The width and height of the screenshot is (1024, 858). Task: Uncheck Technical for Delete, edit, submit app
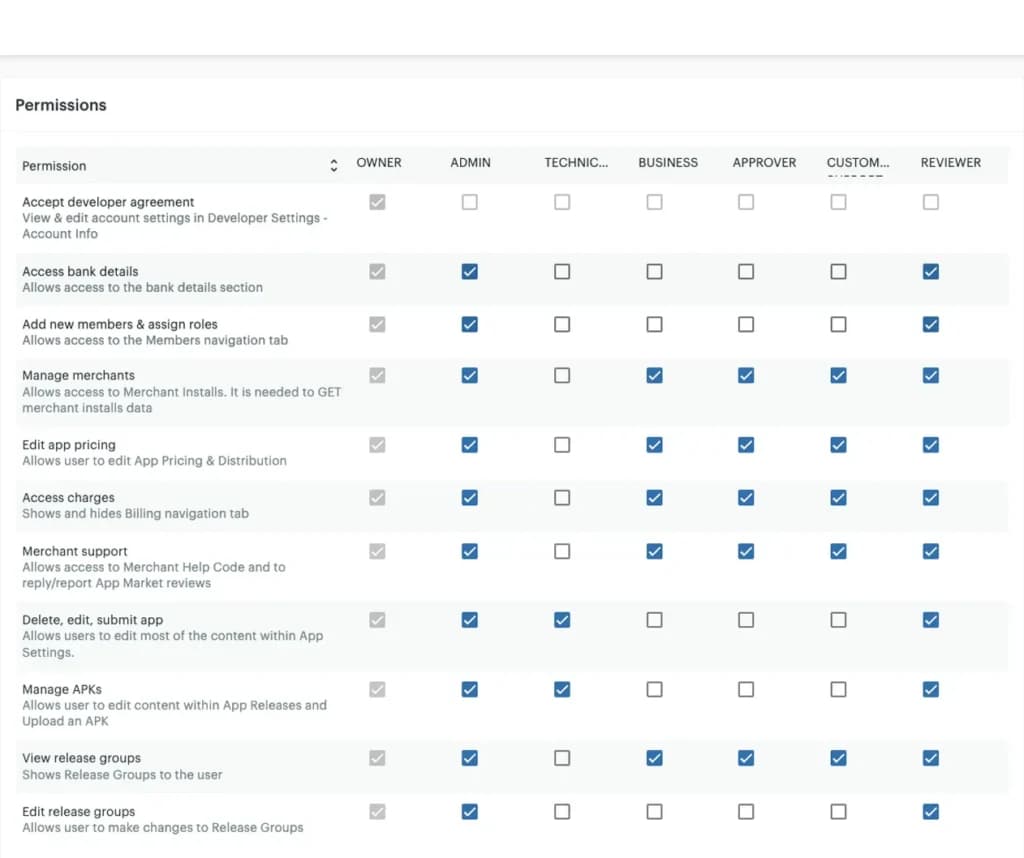pyautogui.click(x=562, y=620)
